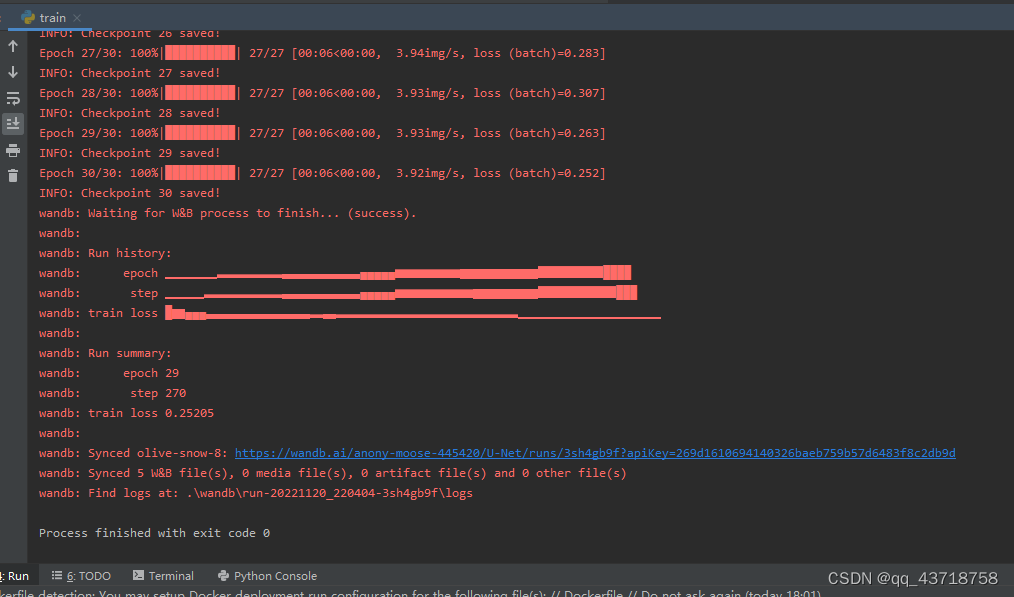Open the wandb.ai run URL link
Viewport: 1014px width, 597px height.
tap(595, 453)
